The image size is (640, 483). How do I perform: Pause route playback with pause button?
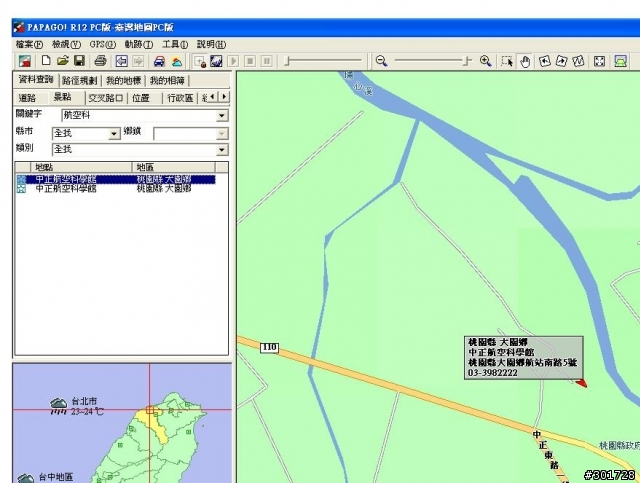pos(267,61)
